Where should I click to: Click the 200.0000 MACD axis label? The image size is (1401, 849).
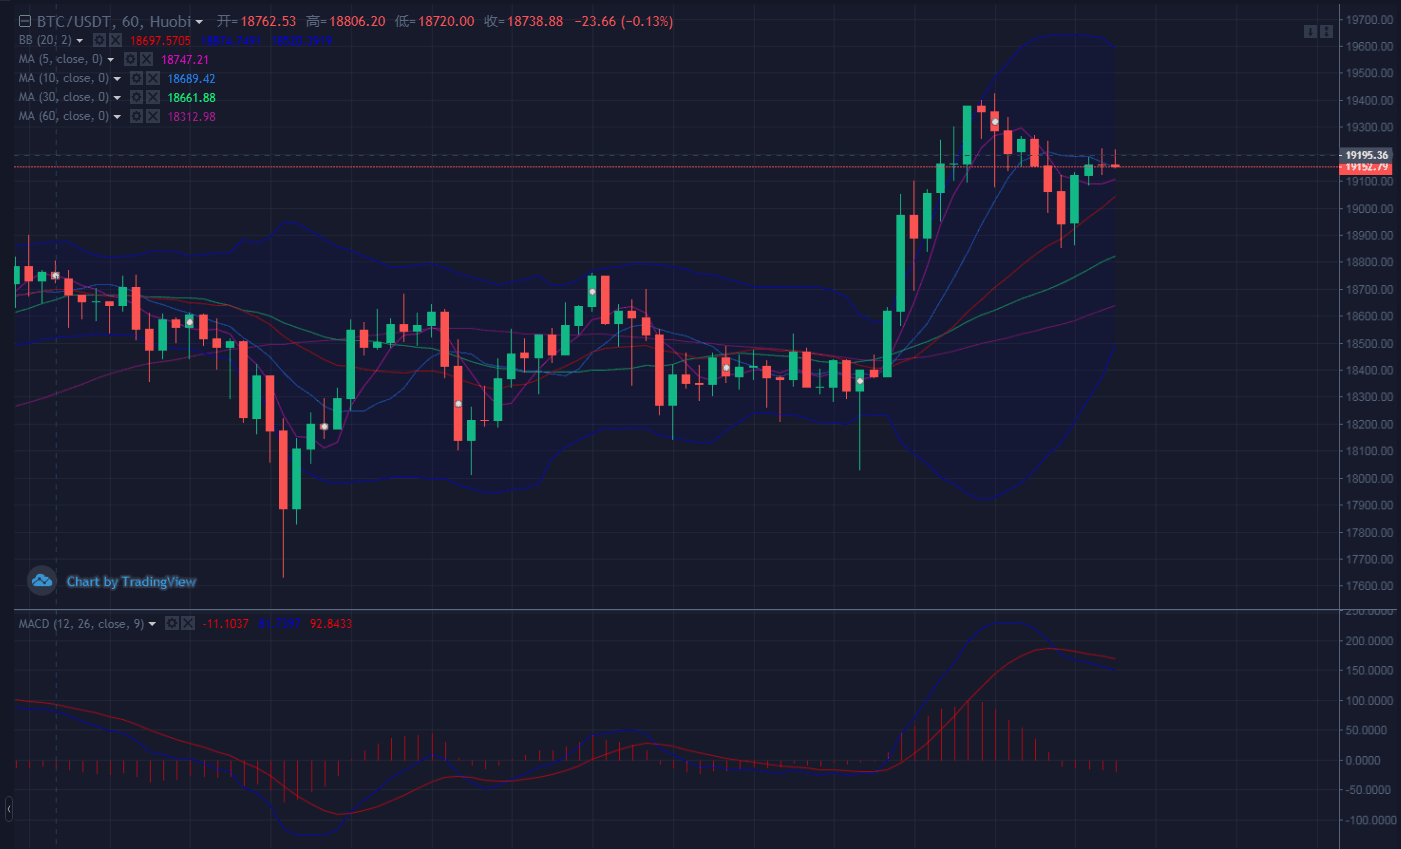[1370, 641]
